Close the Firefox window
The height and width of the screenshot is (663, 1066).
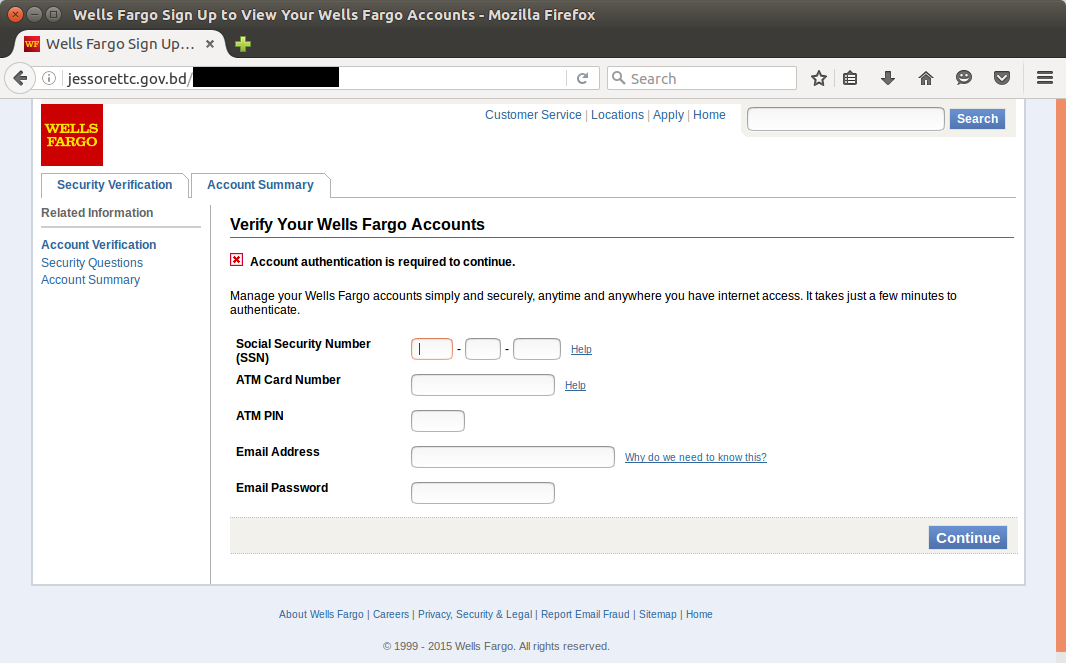tap(15, 14)
